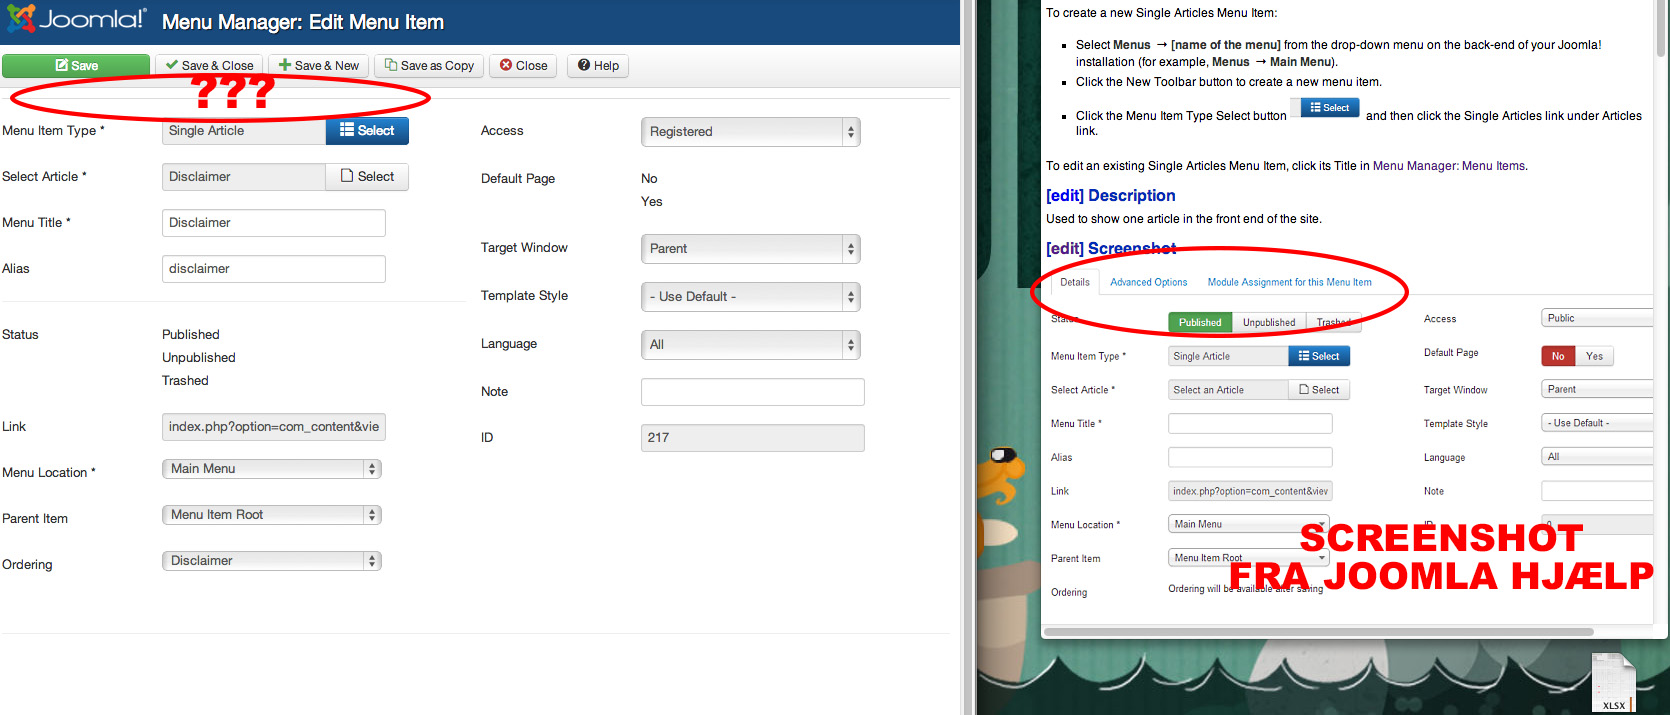Click the Single Article type field in the editor
The width and height of the screenshot is (1670, 715).
(x=244, y=131)
